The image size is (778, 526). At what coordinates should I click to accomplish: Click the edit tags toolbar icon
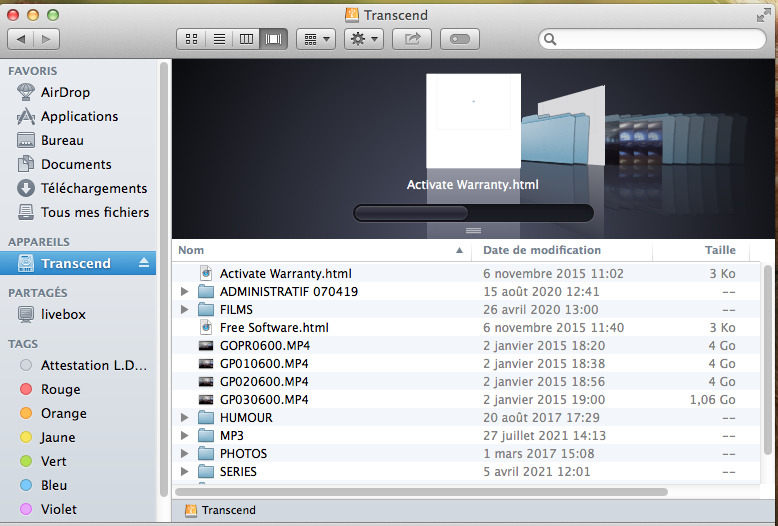[x=459, y=39]
